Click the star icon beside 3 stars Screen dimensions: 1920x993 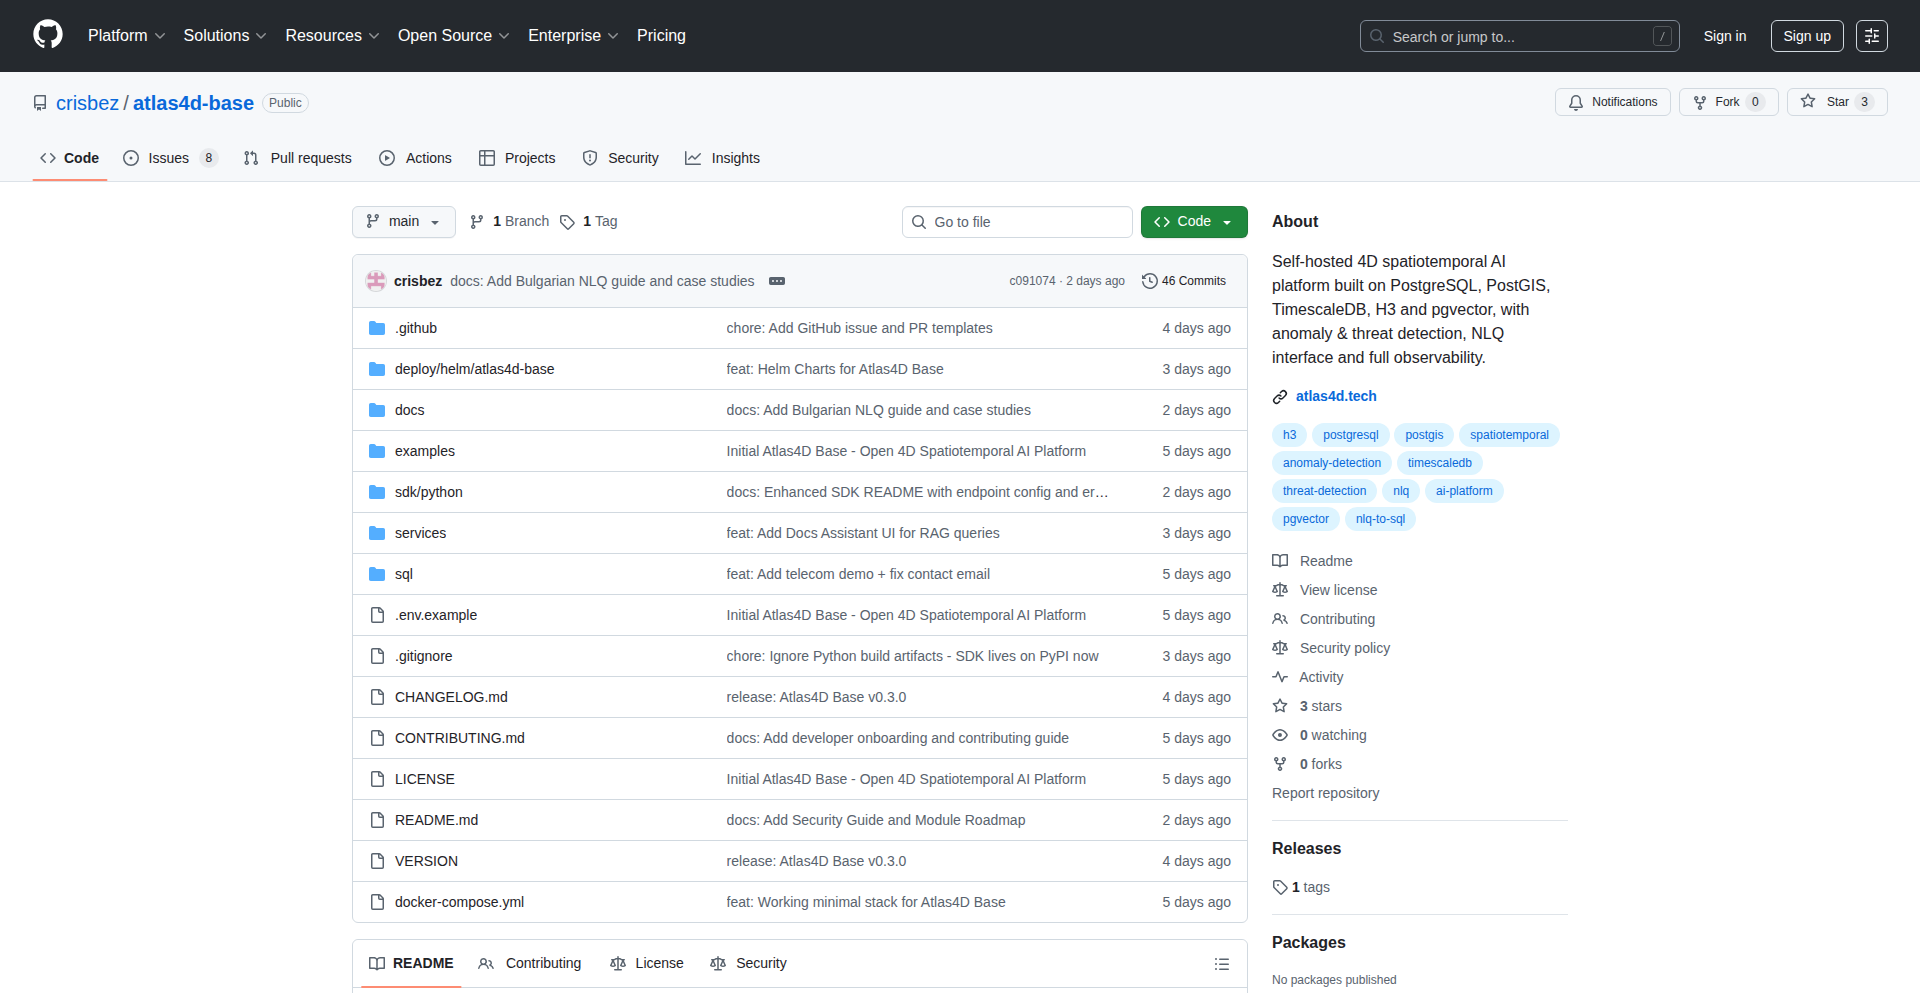[x=1280, y=706]
